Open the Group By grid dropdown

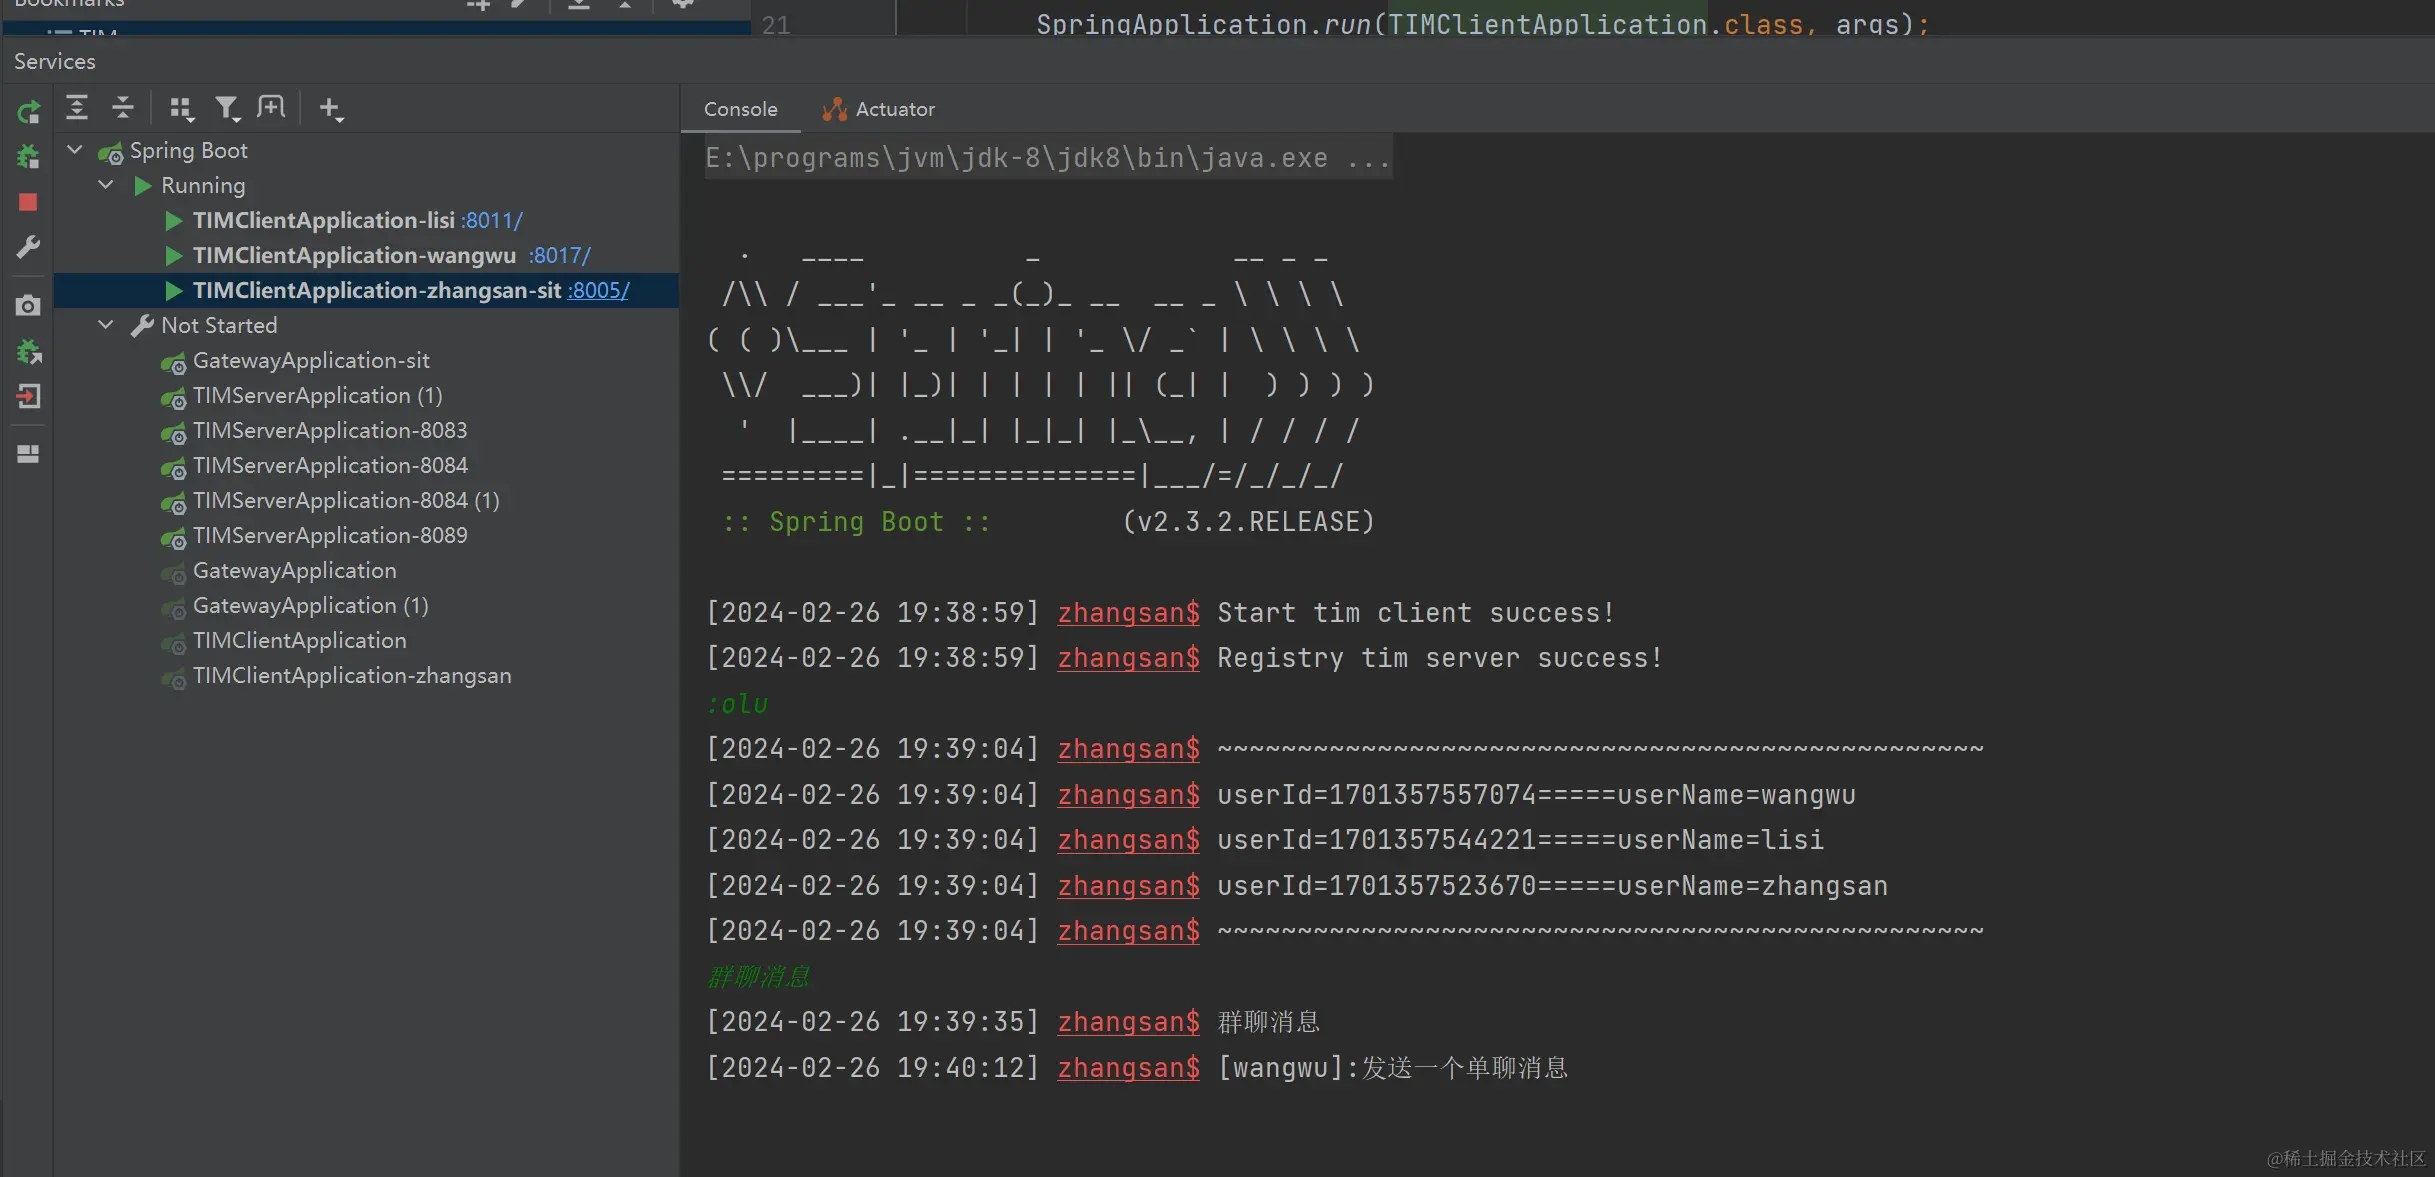(x=181, y=108)
